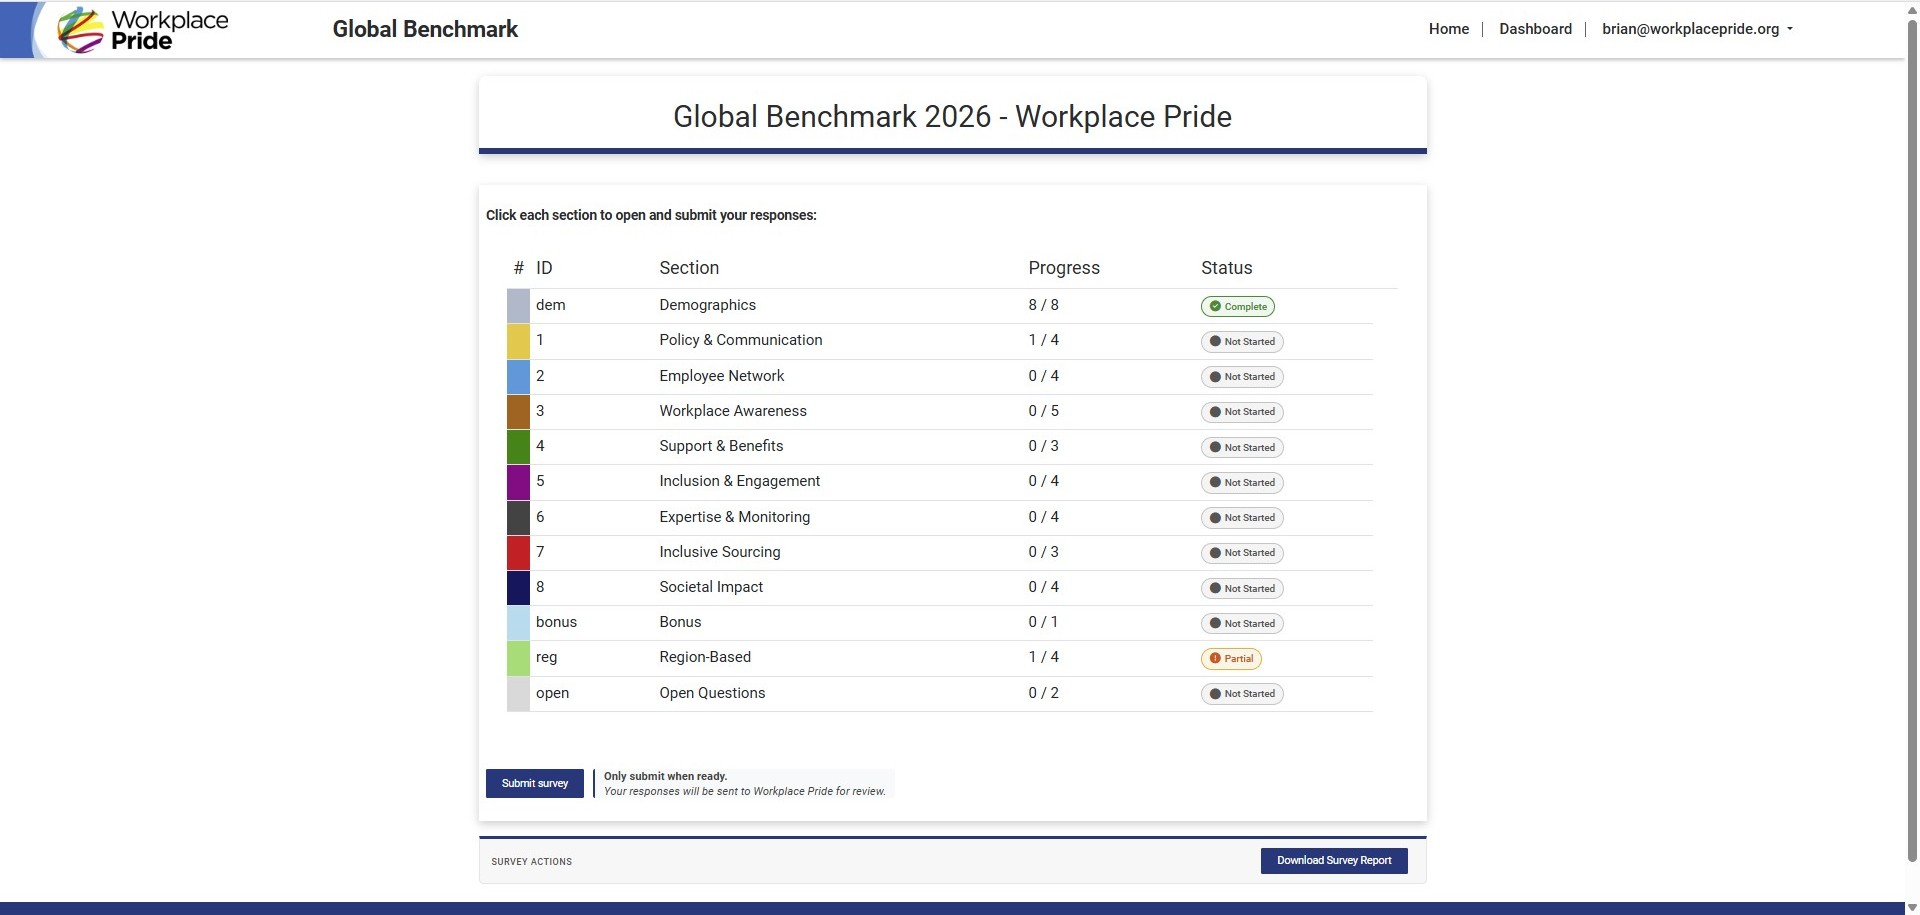Open the Home menu item
The image size is (1920, 915).
pyautogui.click(x=1448, y=29)
